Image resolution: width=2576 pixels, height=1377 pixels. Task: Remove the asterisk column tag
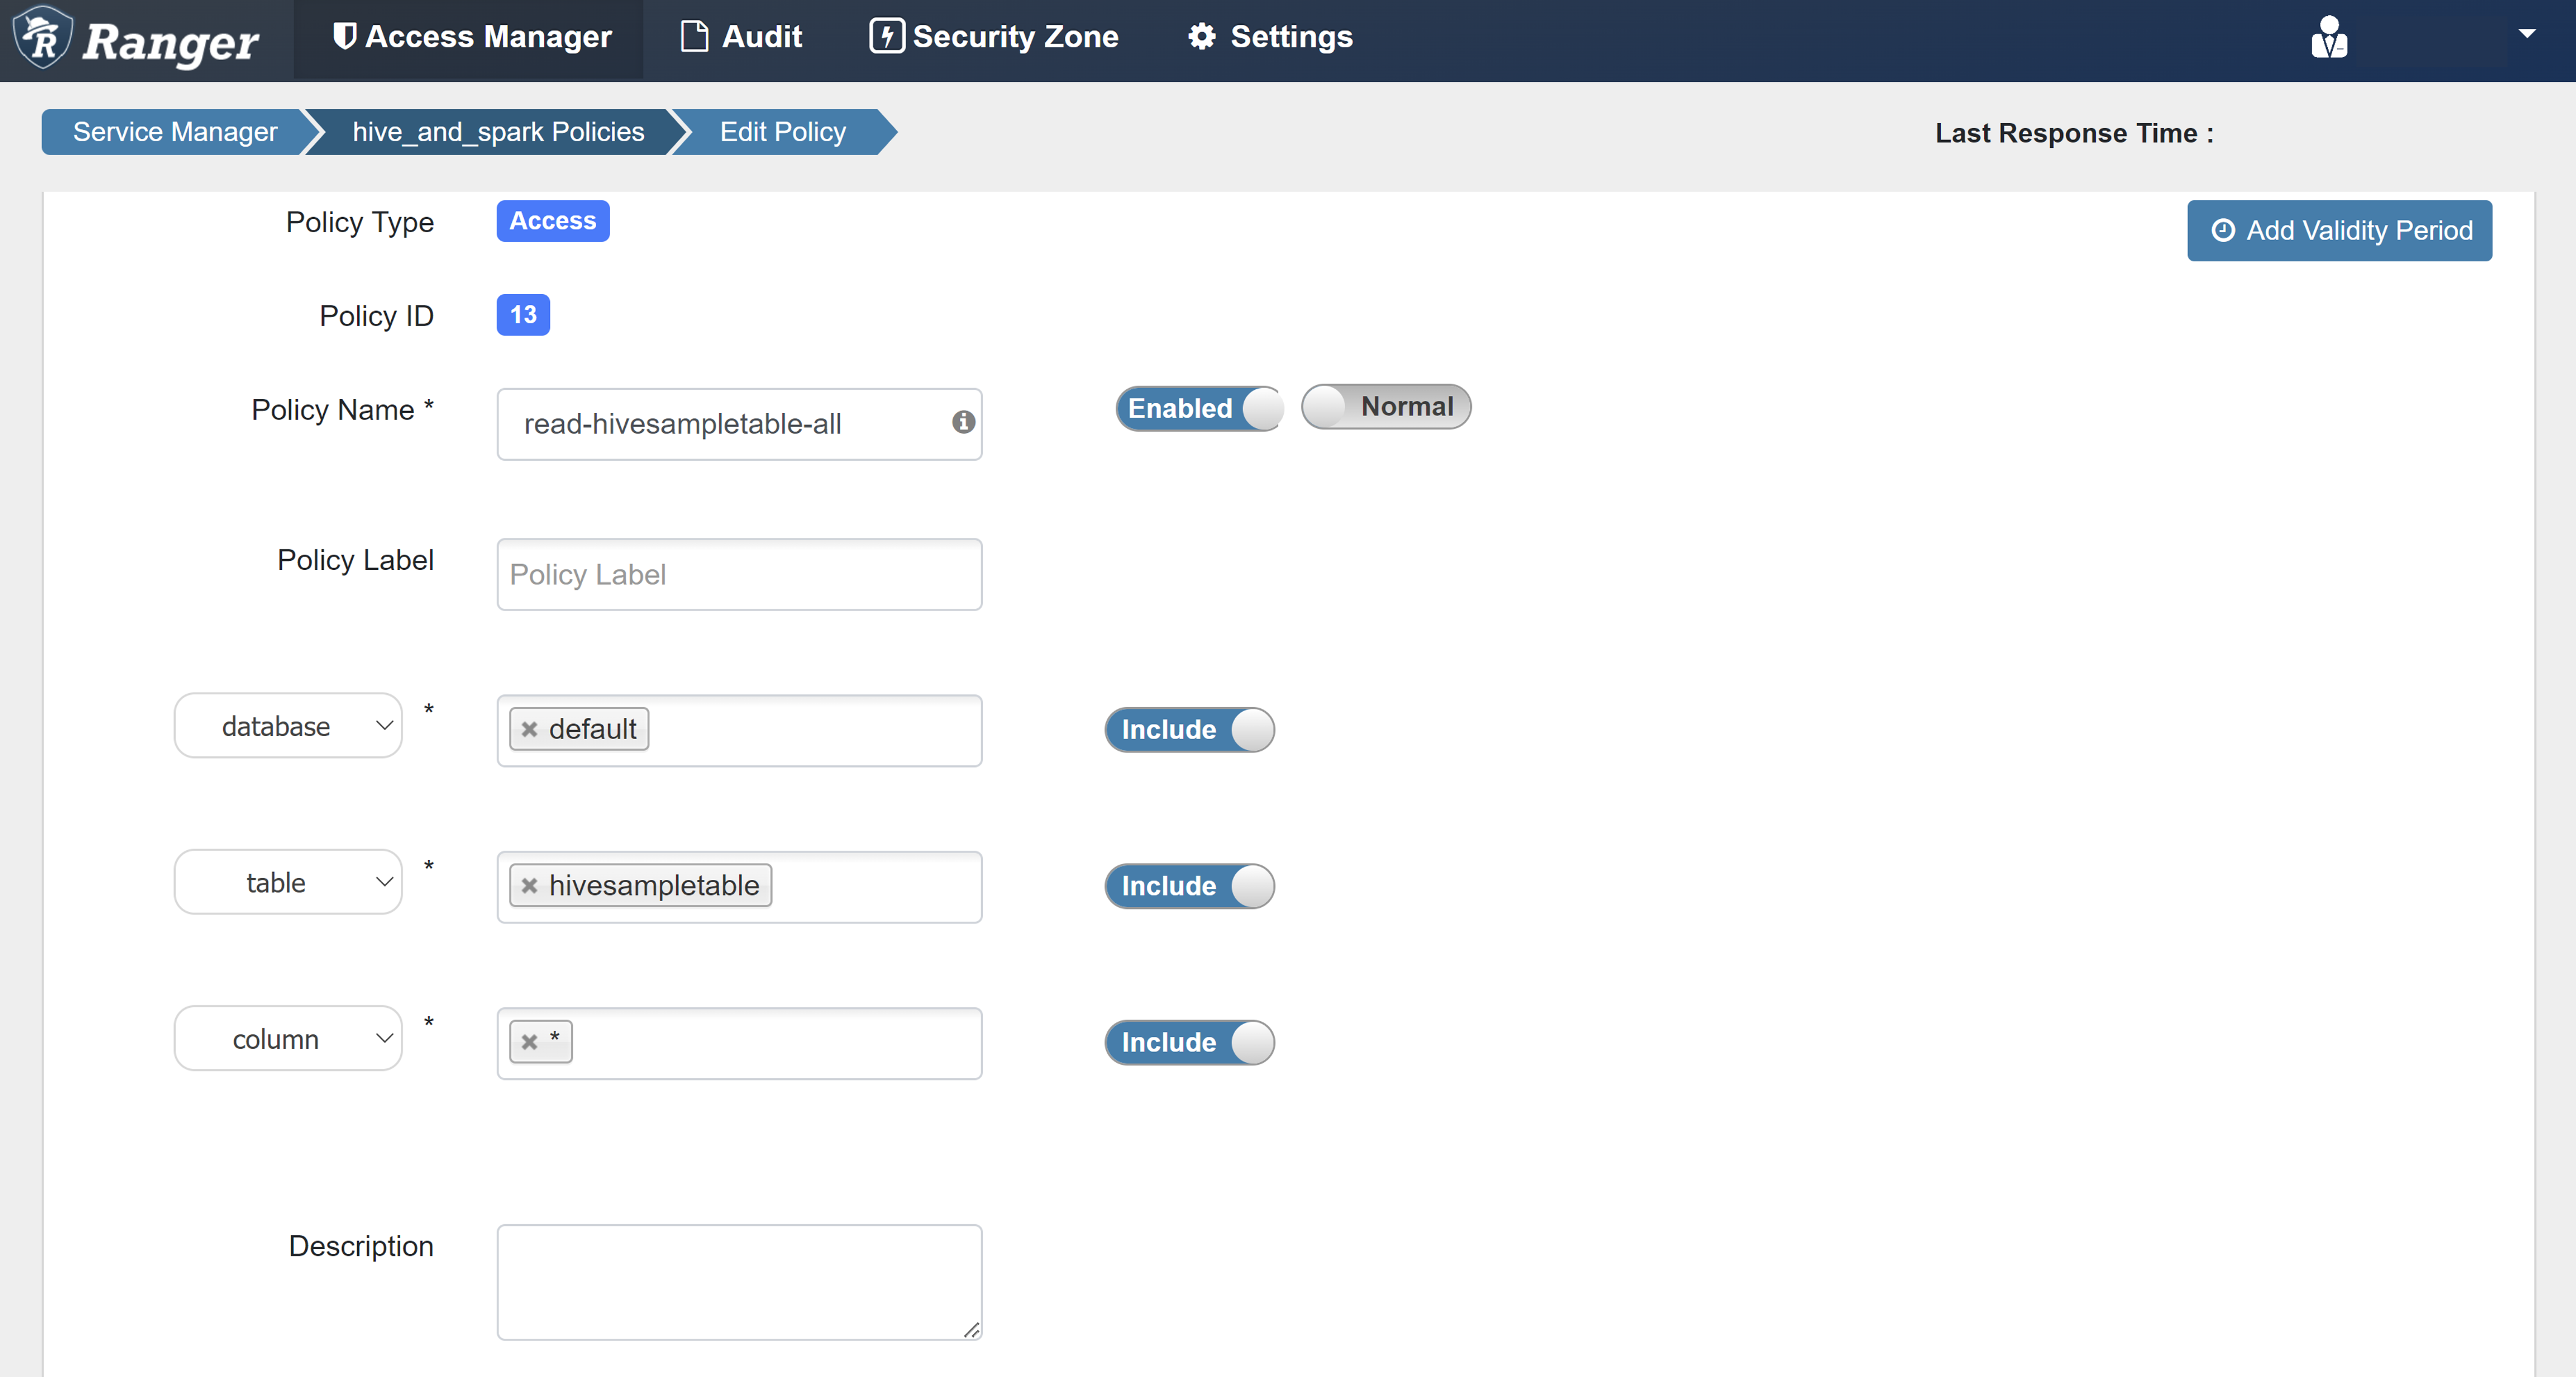530,1042
